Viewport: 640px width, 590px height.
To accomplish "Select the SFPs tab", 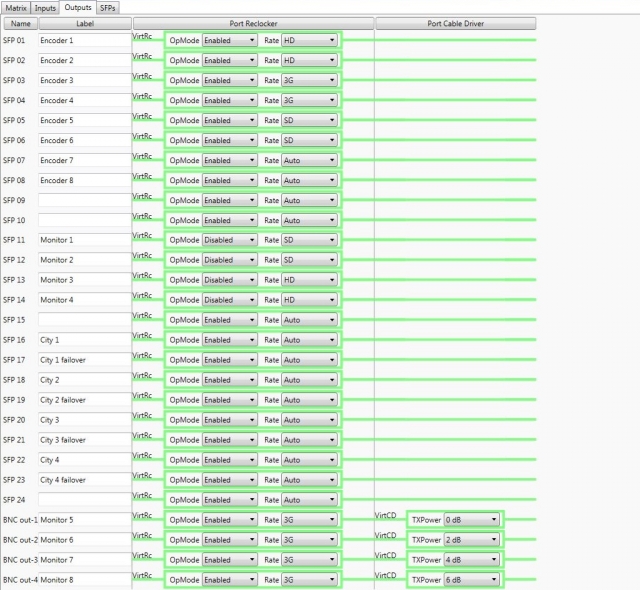I will 108,7.
